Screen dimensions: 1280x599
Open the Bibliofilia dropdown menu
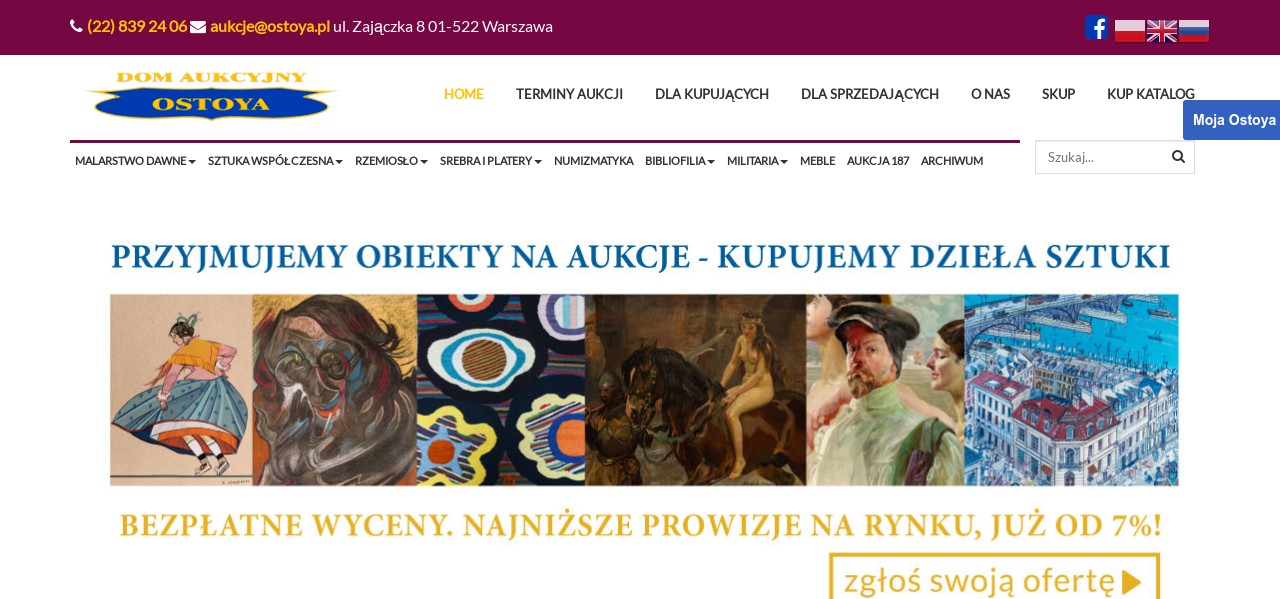tap(680, 161)
